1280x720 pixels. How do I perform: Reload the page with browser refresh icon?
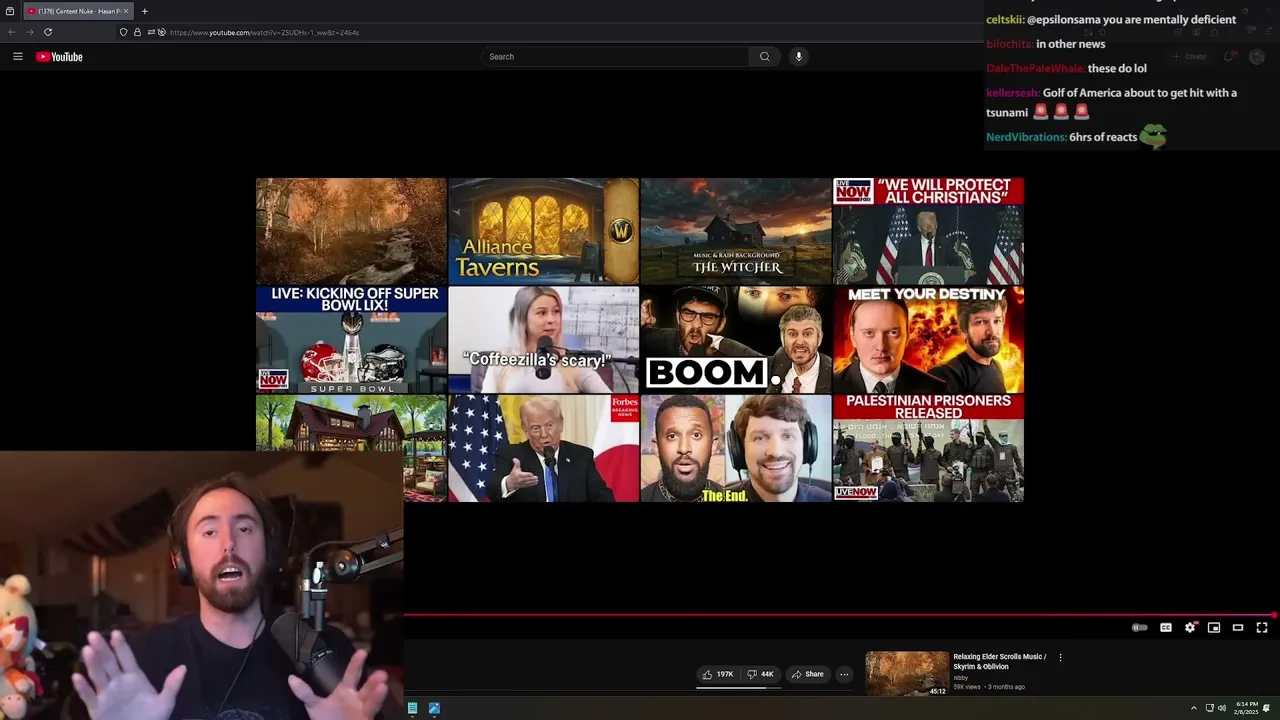click(x=47, y=32)
